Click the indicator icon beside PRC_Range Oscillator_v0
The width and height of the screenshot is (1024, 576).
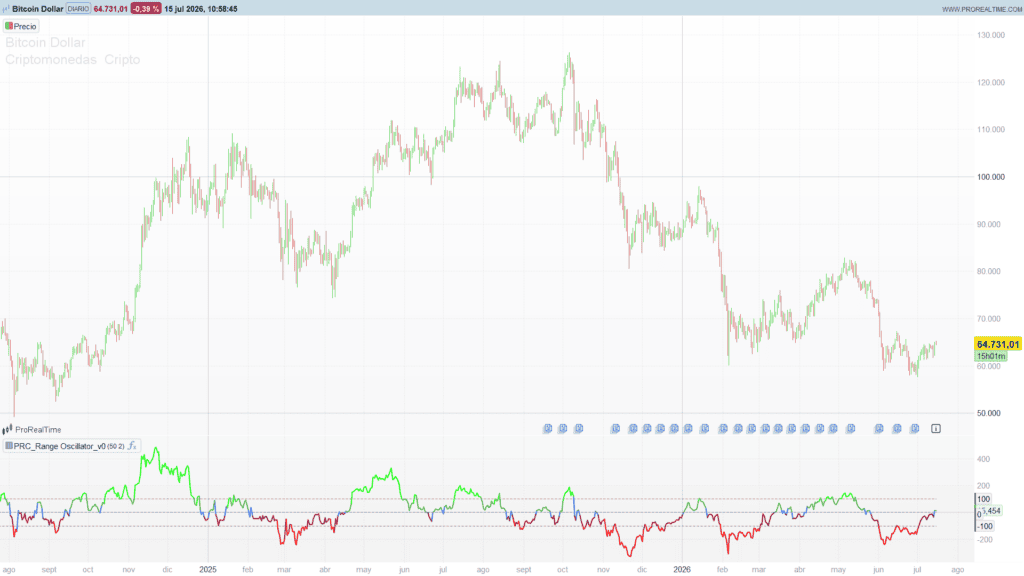click(8, 446)
